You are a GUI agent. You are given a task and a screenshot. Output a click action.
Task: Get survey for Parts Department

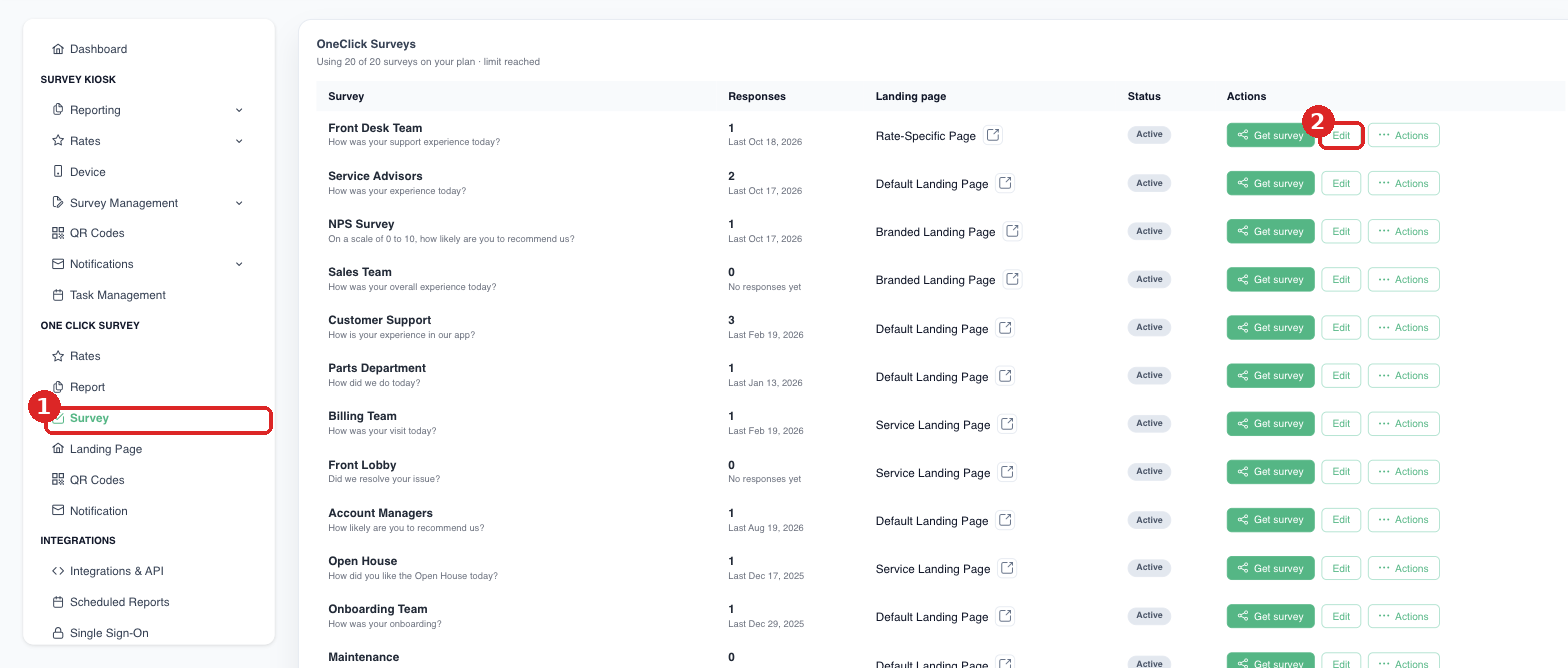[x=1270, y=375]
